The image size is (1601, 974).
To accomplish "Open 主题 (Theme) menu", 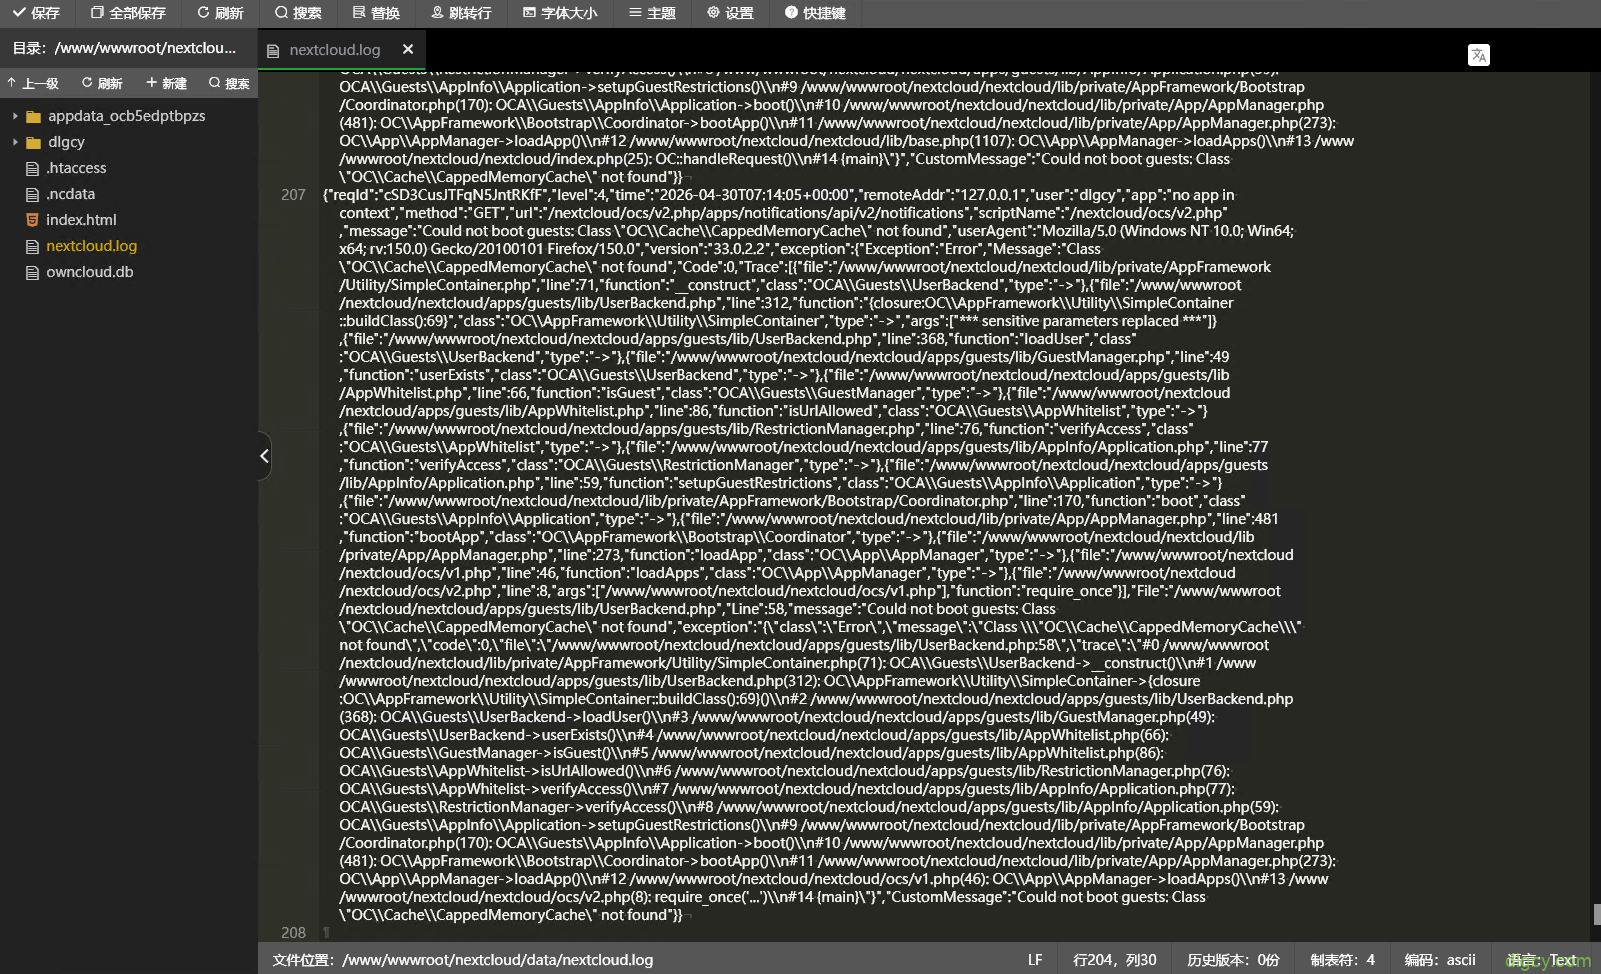I will coord(652,13).
